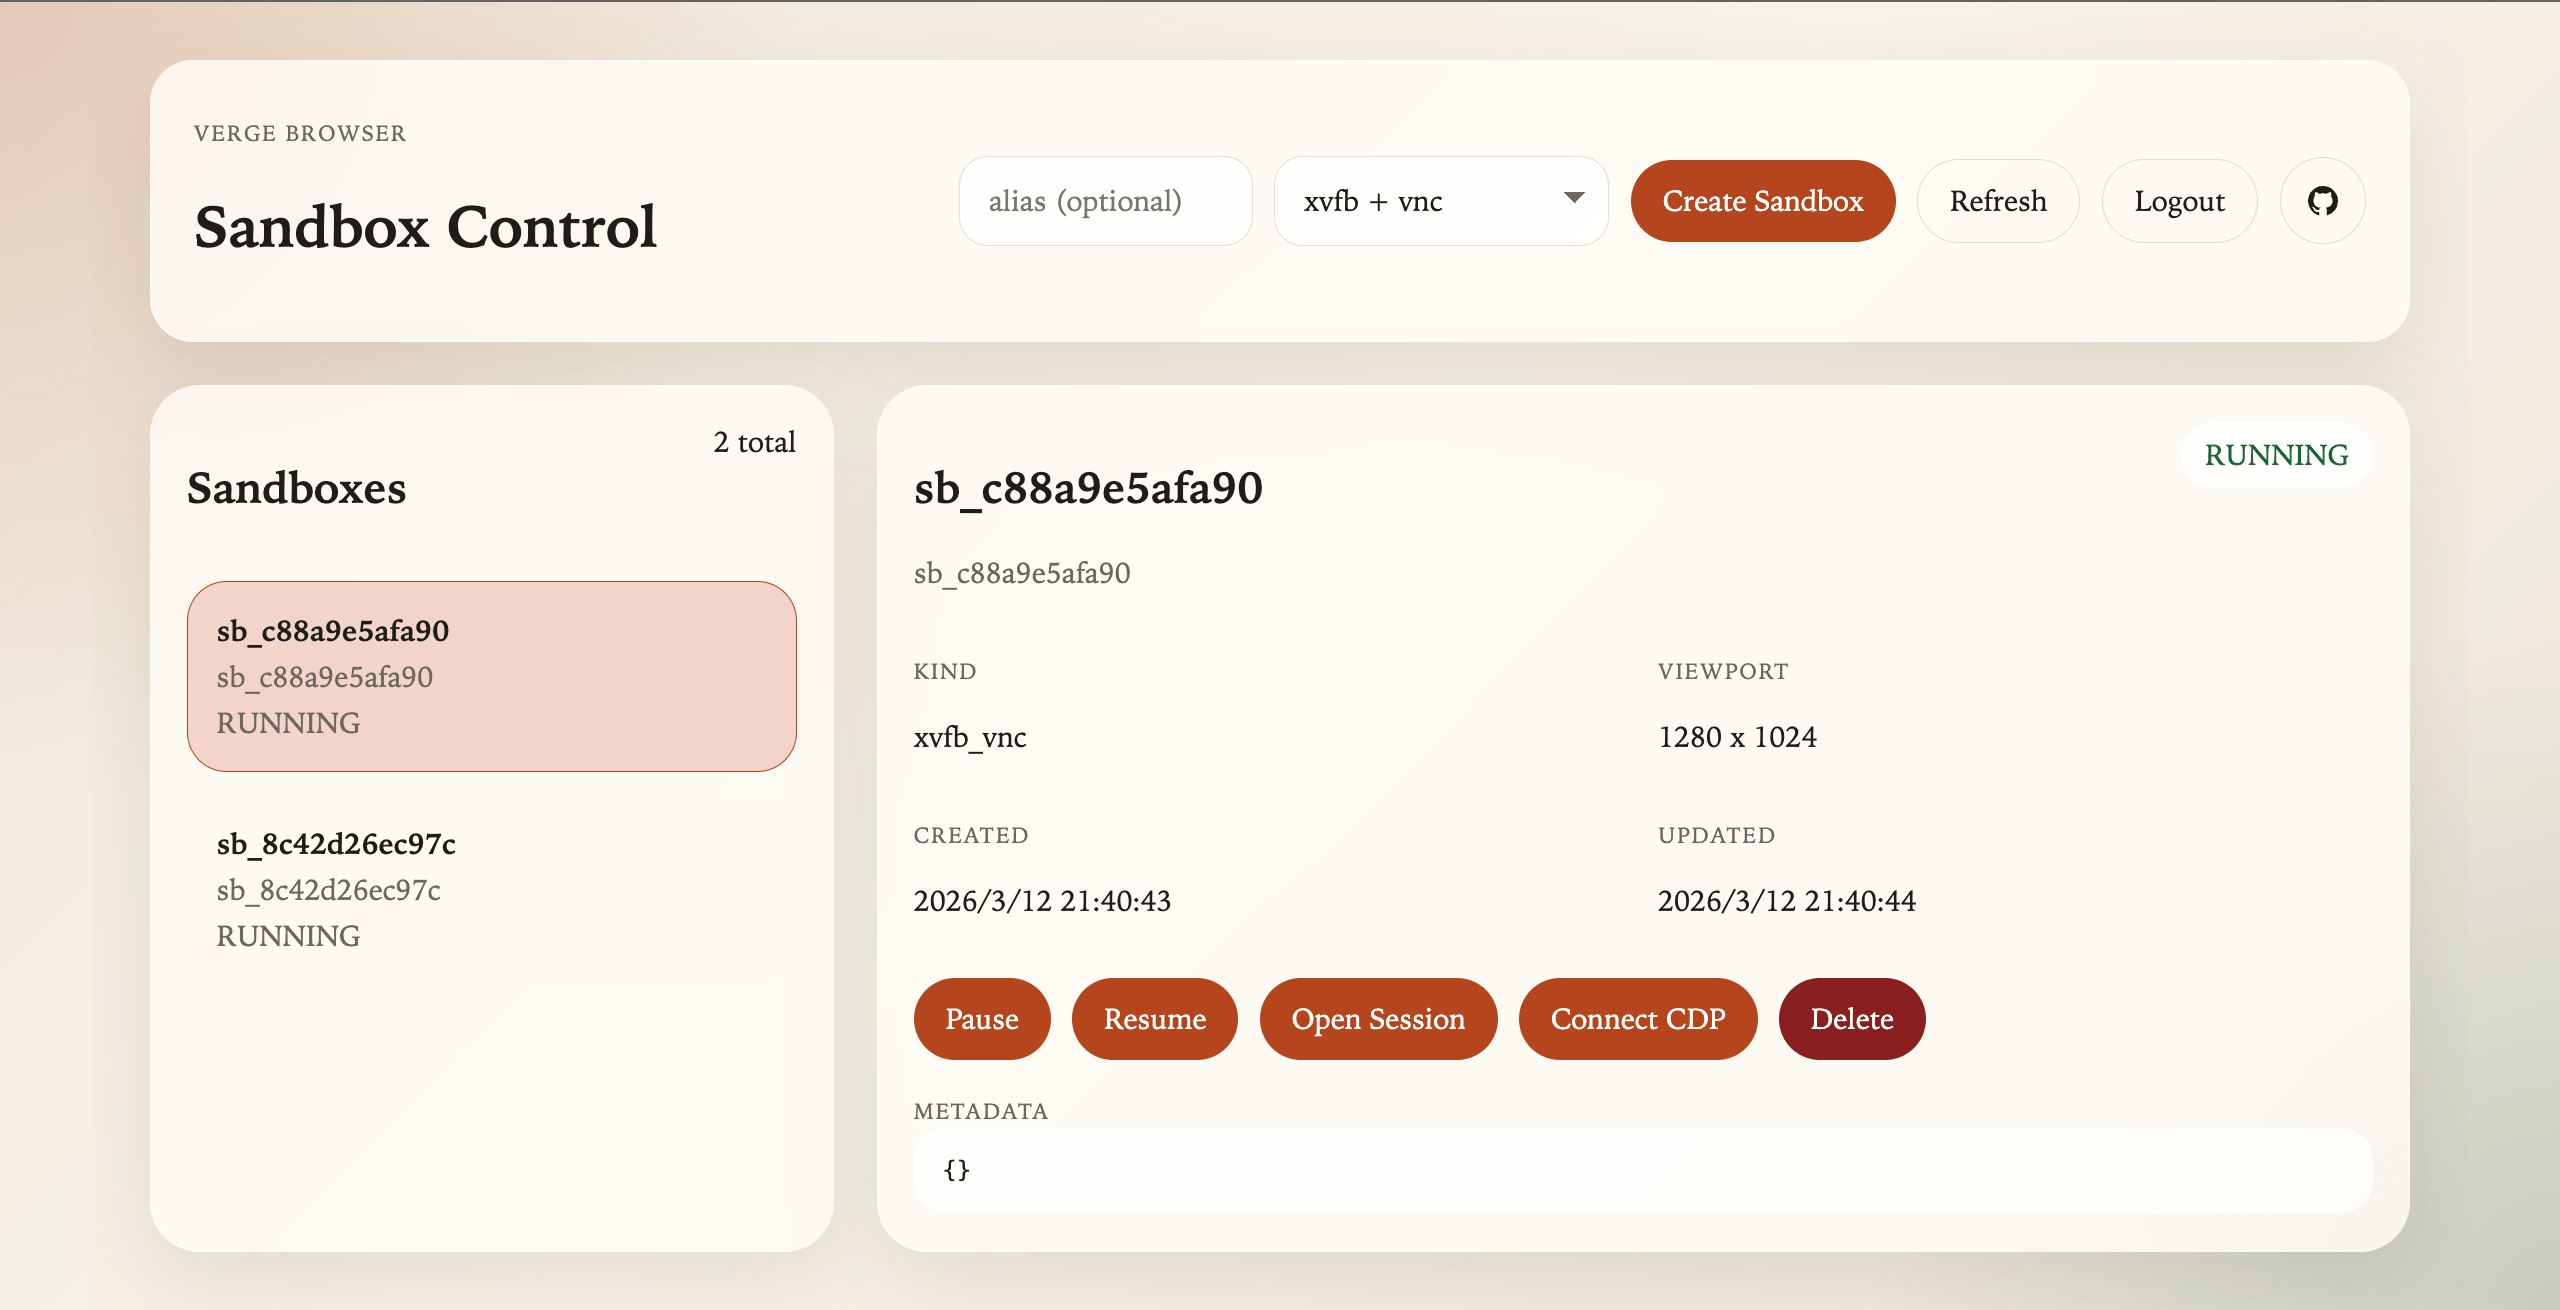The image size is (2560, 1310).
Task: Expand the xvfb + vnc kind dropdown
Action: click(1440, 201)
